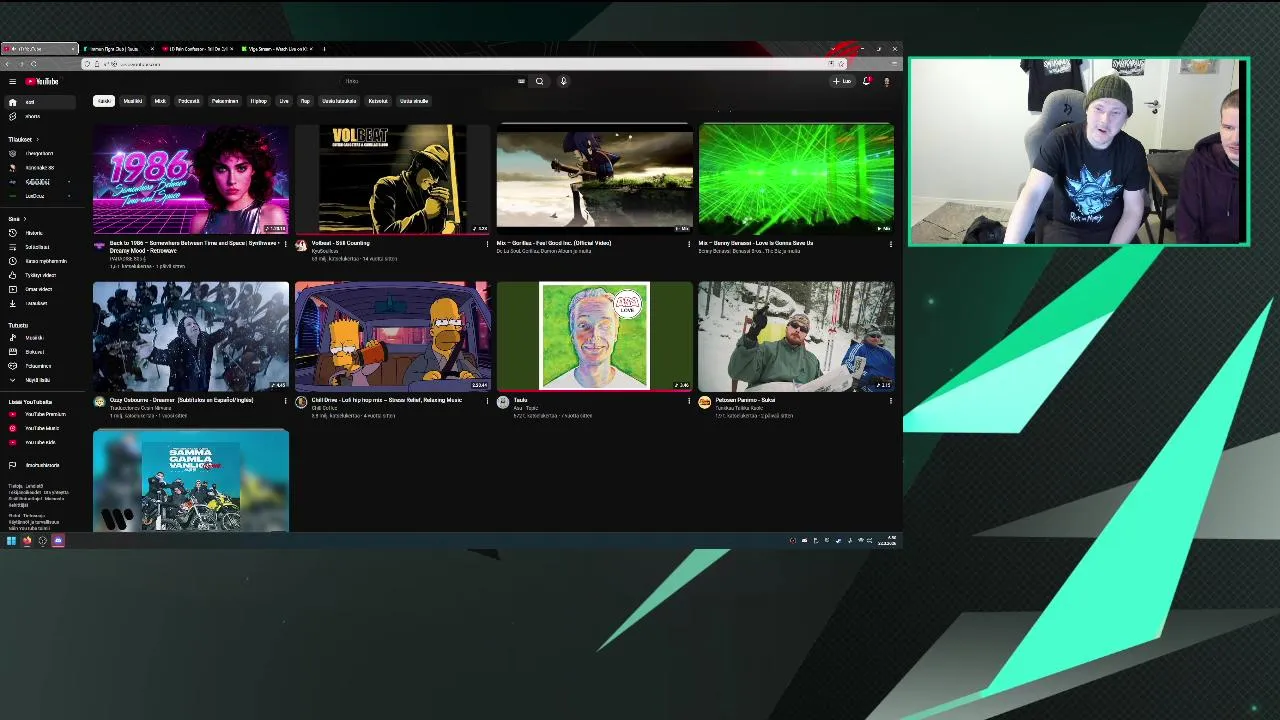Go back in the browser

click(8, 64)
